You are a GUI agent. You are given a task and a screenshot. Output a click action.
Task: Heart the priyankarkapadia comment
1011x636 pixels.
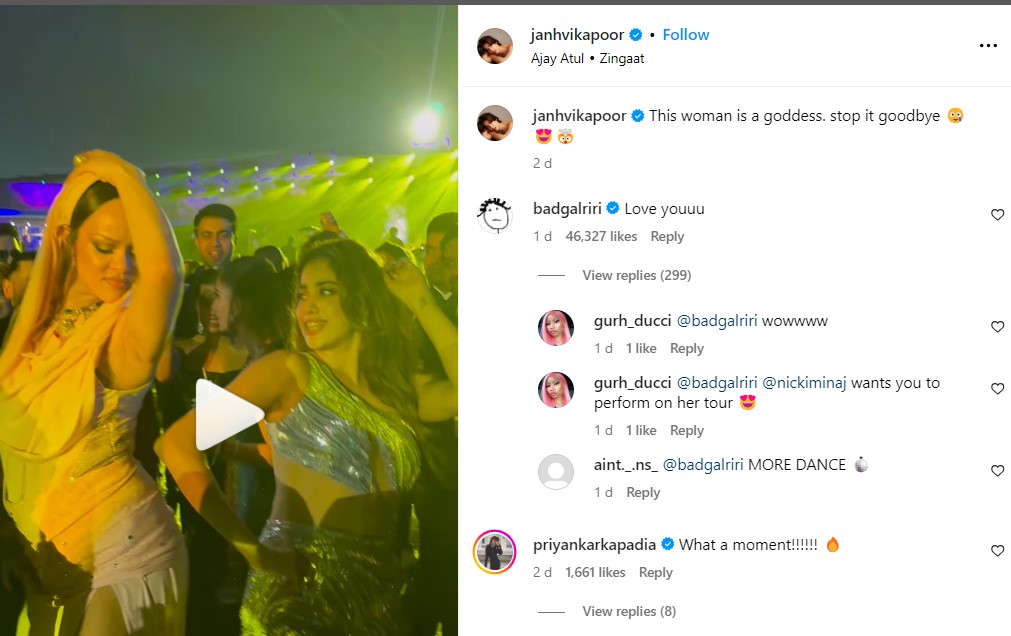[x=997, y=551]
